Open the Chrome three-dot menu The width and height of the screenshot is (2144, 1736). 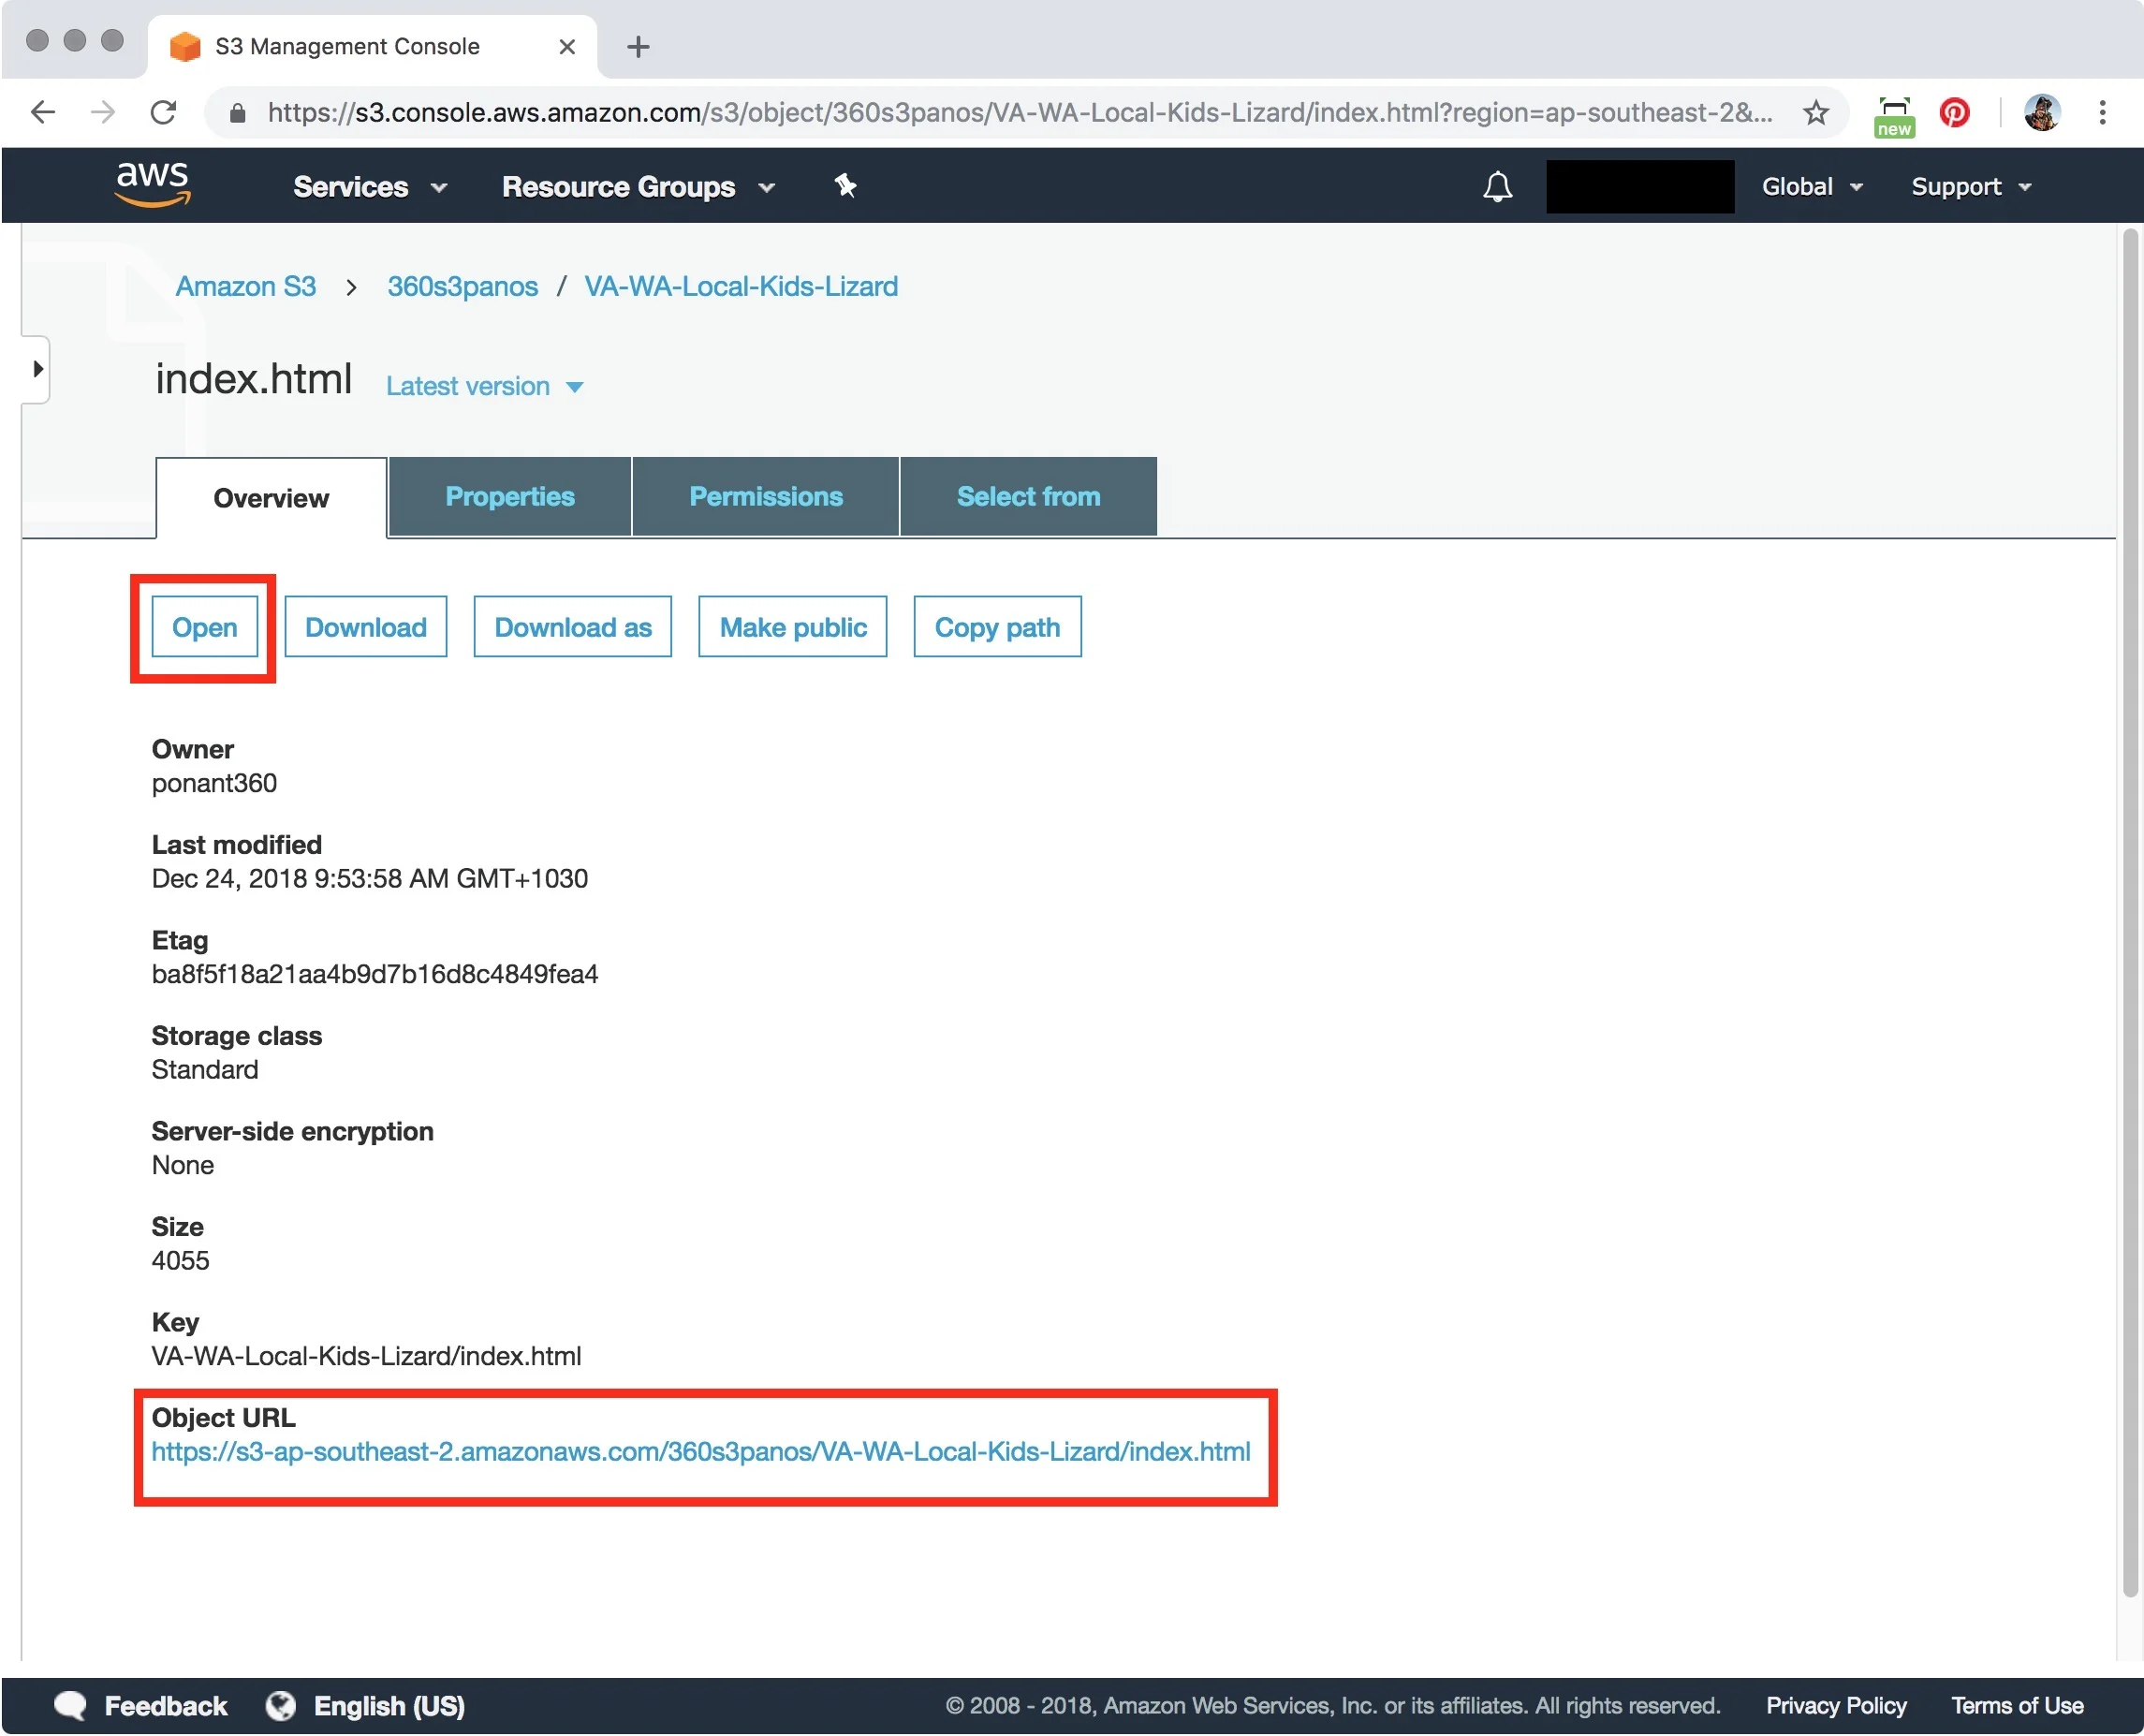coord(2102,112)
